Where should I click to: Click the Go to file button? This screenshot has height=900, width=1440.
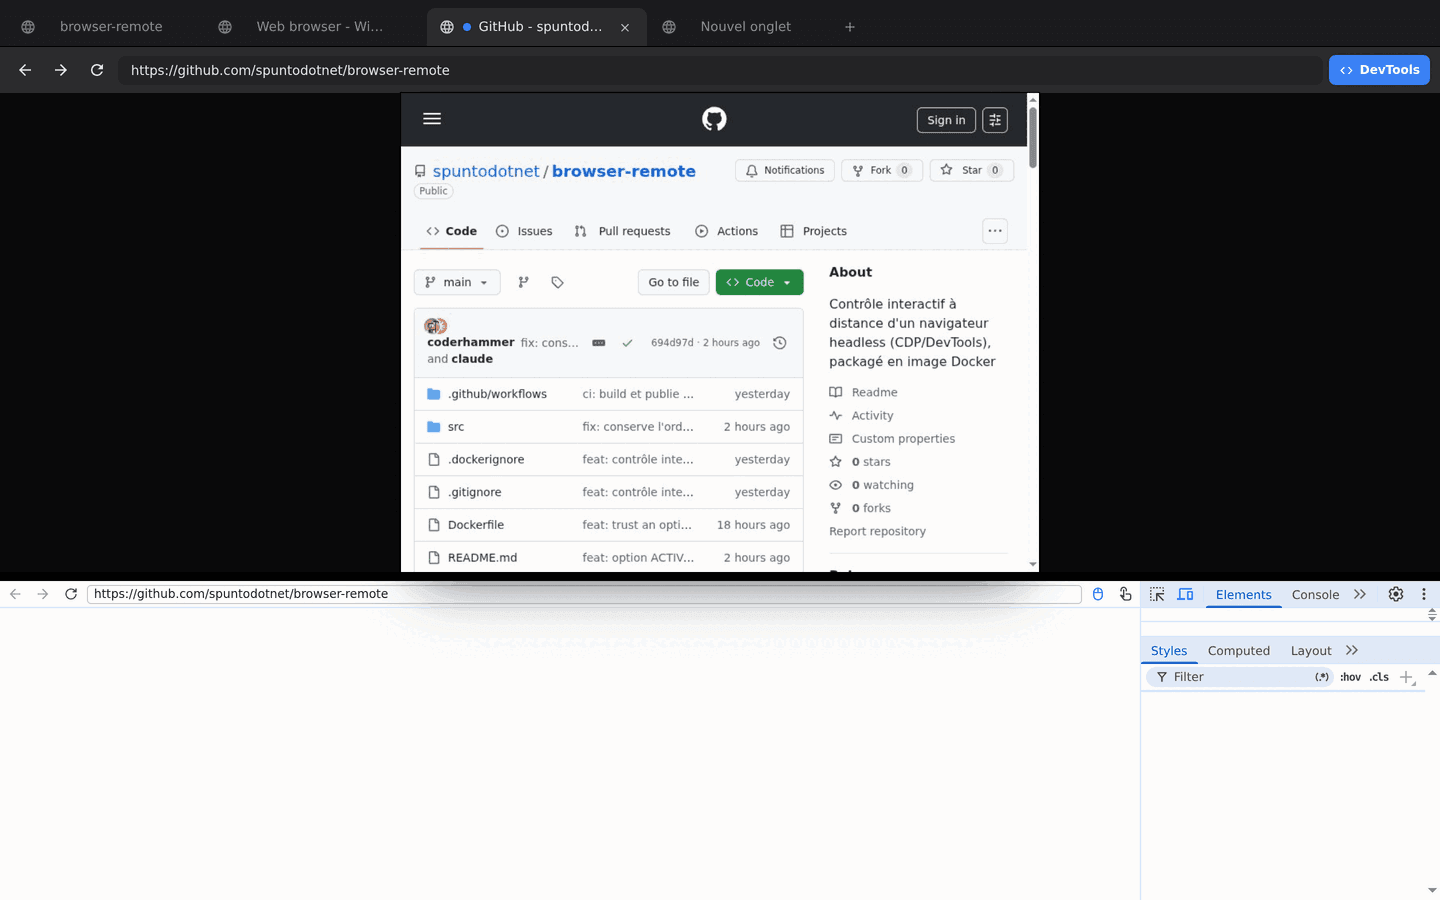coord(674,282)
